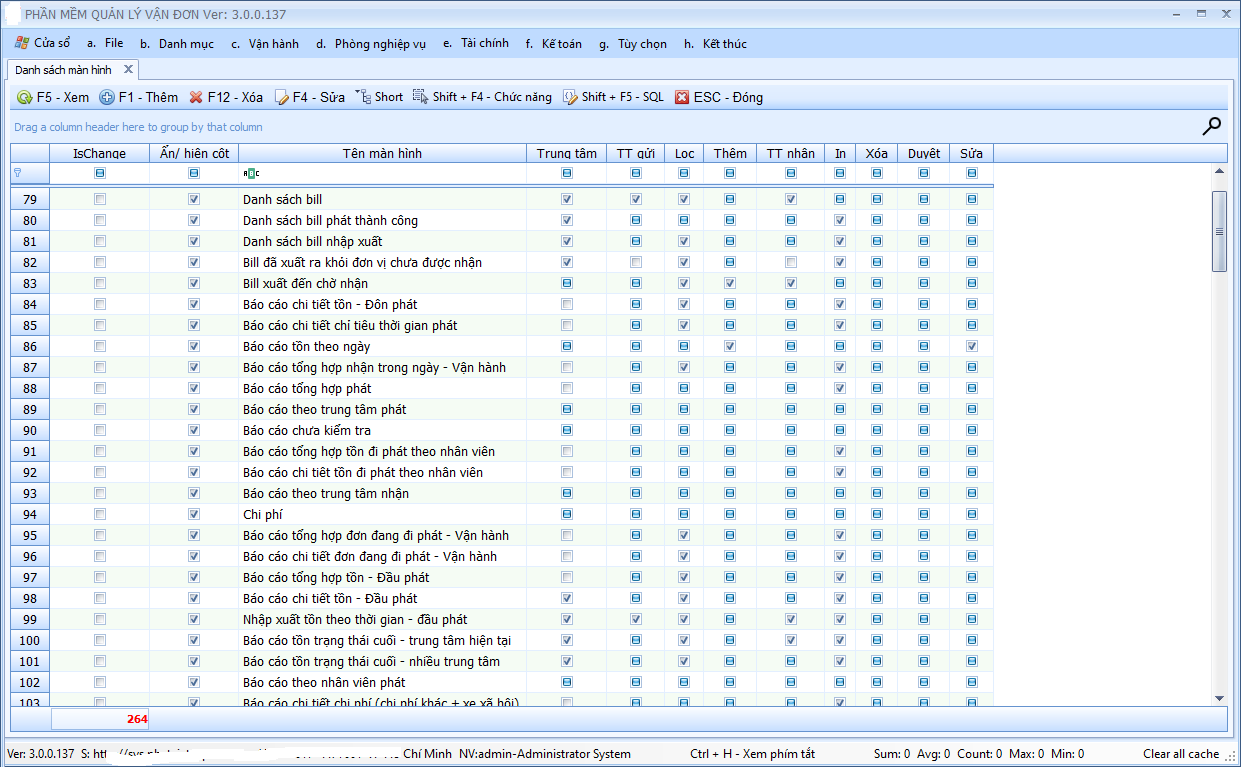Open Shift + F4 - Chức năng
The image size is (1241, 767).
pos(482,97)
